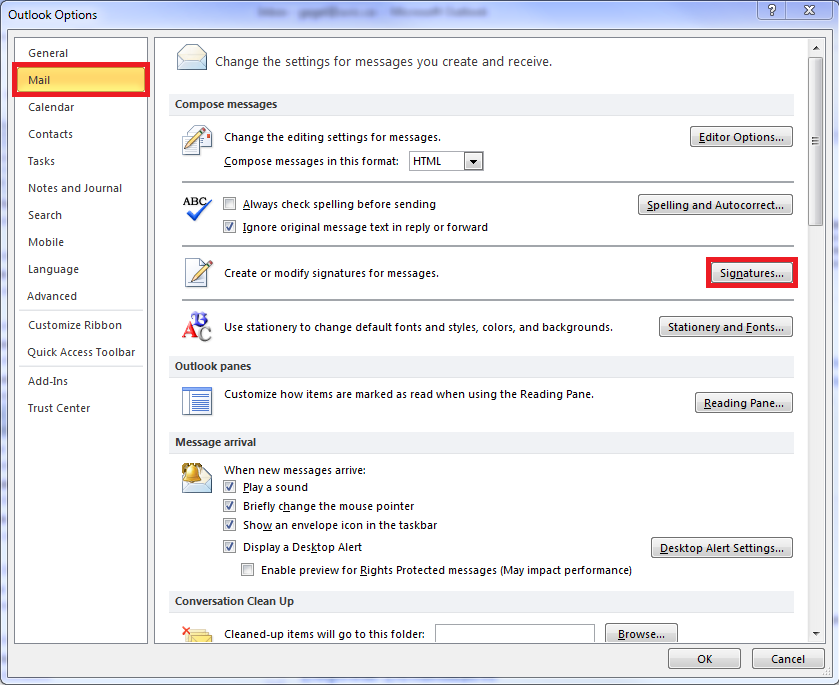Close the Outlook Options dialog
This screenshot has width=839, height=685.
810,10
